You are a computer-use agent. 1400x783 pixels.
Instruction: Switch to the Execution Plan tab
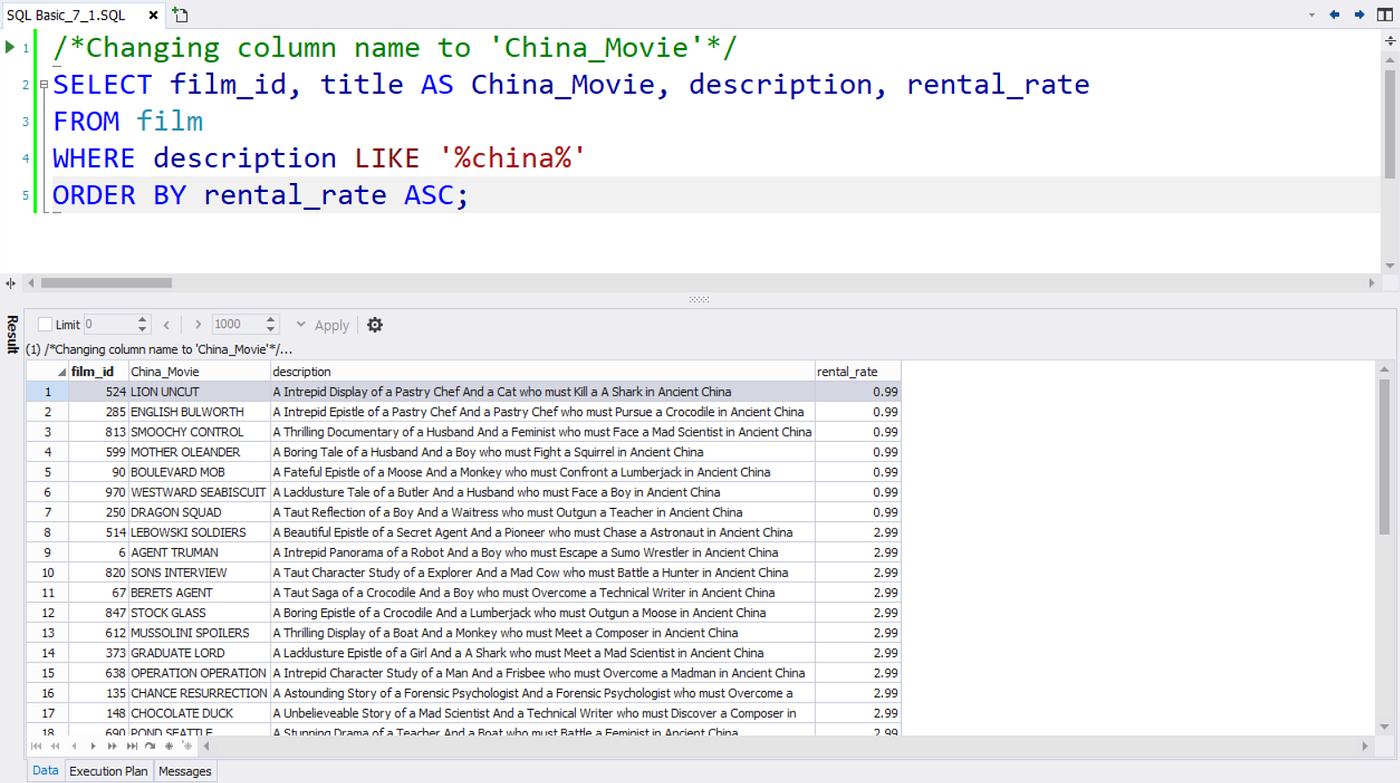(x=108, y=770)
